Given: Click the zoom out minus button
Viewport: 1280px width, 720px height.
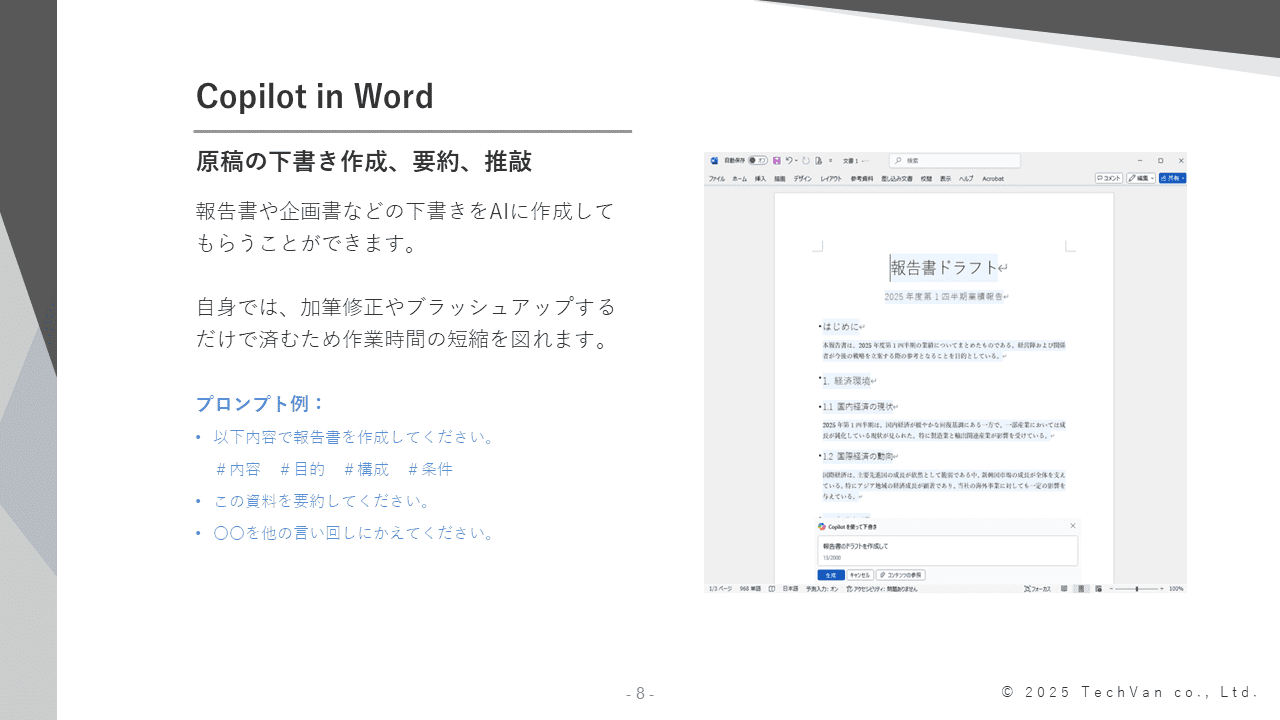Looking at the screenshot, I should pos(1111,589).
